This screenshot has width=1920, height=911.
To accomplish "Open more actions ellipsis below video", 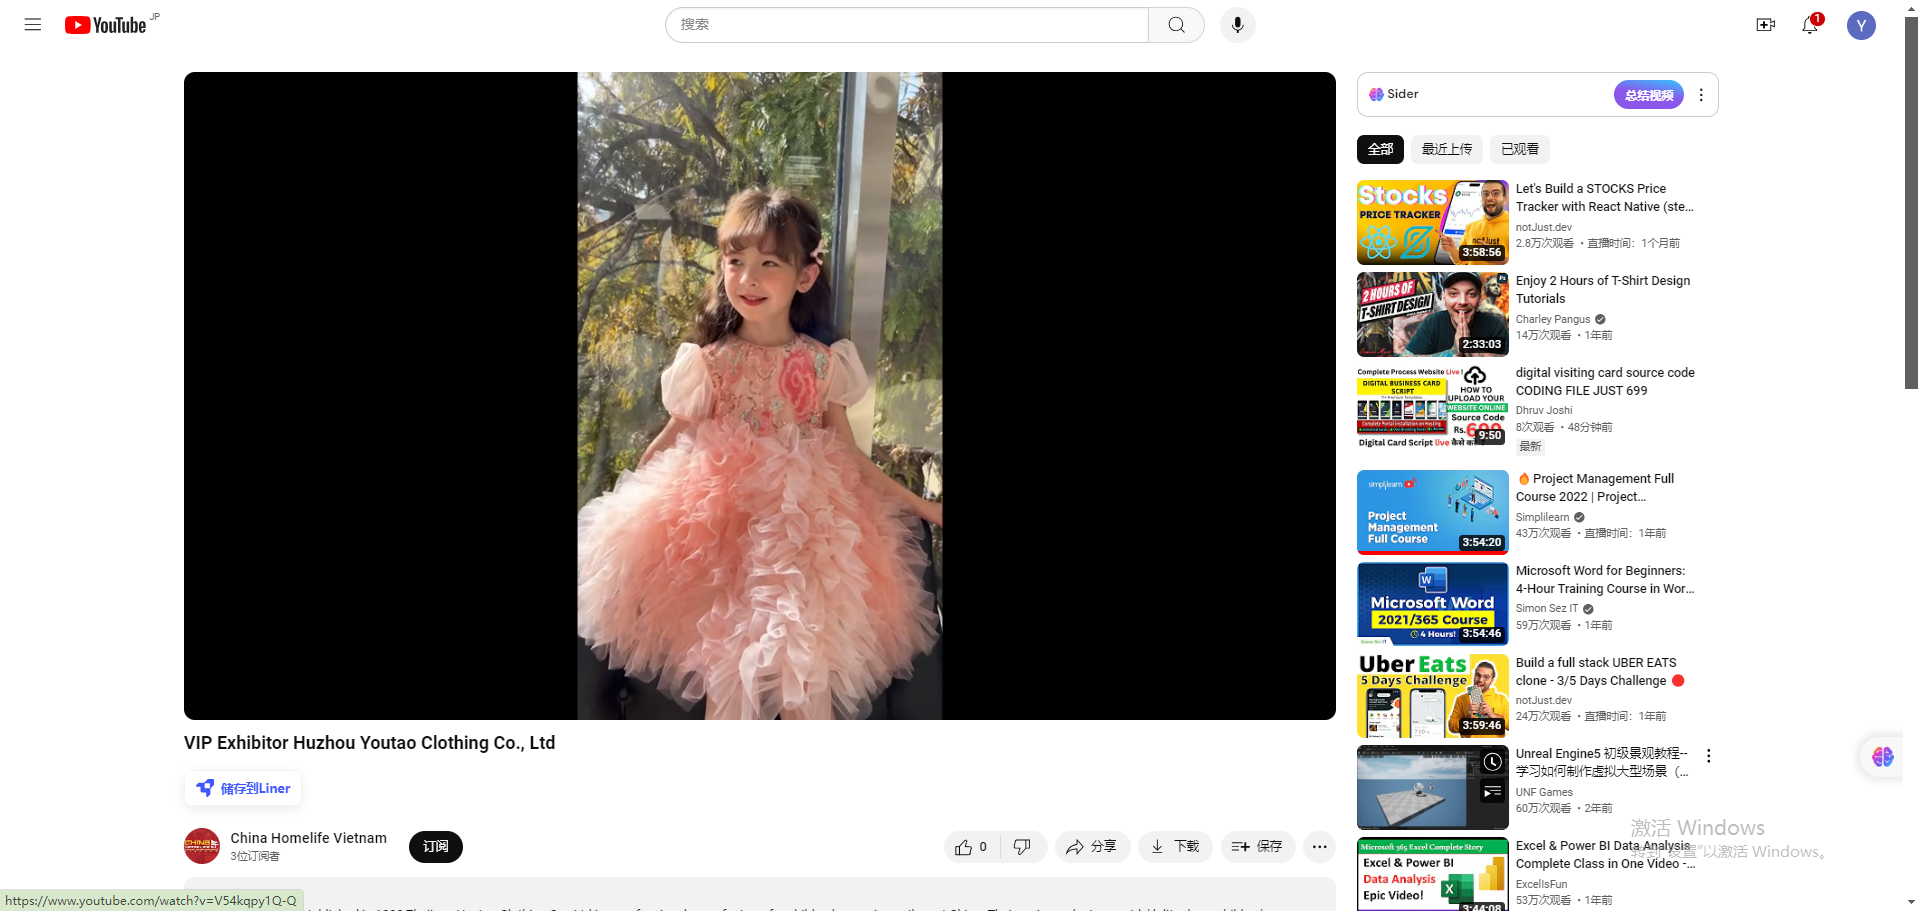I will point(1319,847).
